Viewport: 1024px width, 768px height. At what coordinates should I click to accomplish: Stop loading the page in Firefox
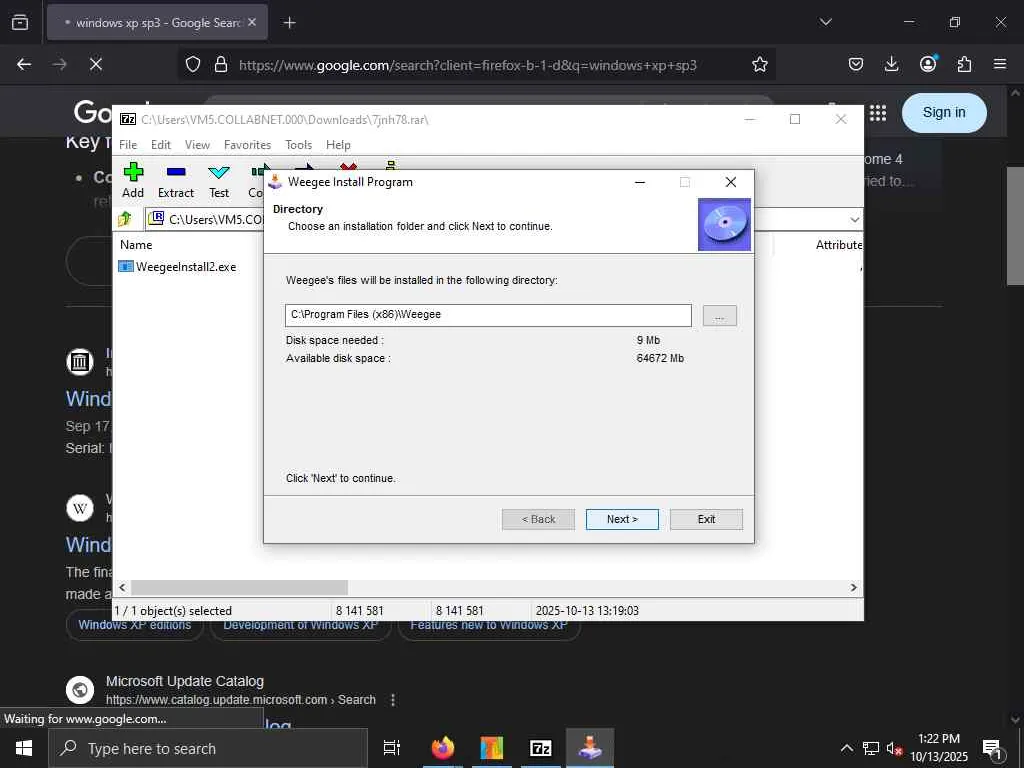tap(95, 64)
